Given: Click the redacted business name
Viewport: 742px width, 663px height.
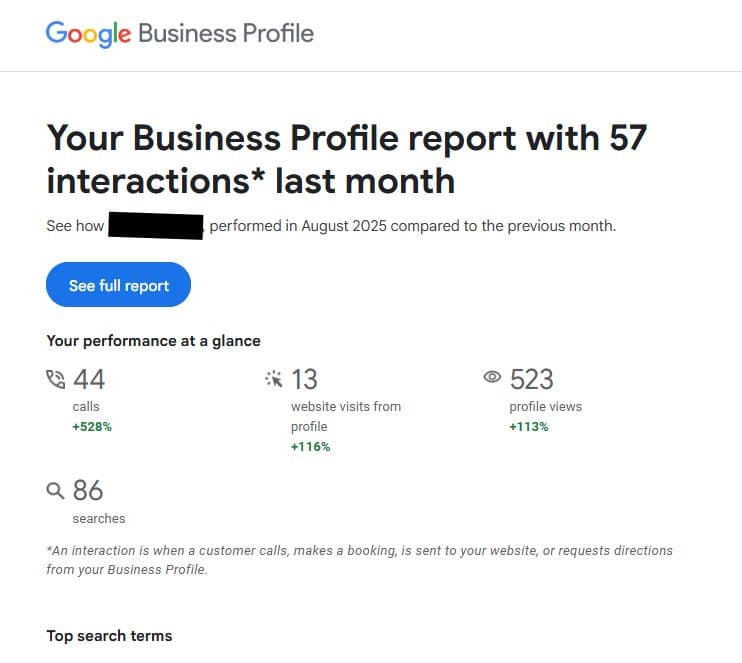Looking at the screenshot, I should pyautogui.click(x=155, y=226).
